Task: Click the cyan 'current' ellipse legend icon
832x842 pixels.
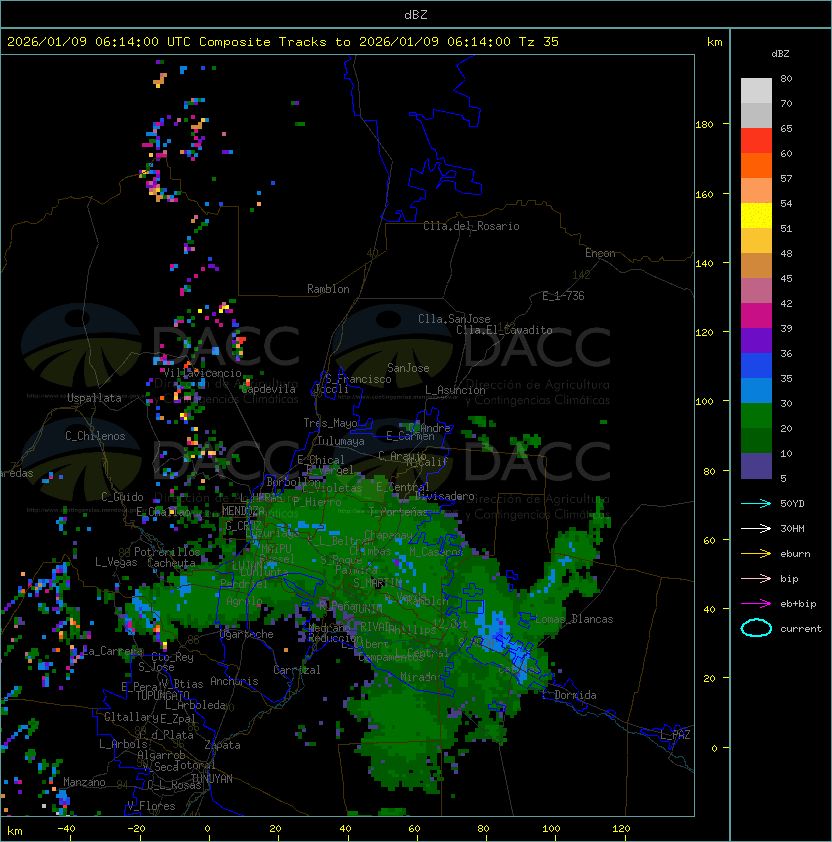Action: [x=756, y=628]
